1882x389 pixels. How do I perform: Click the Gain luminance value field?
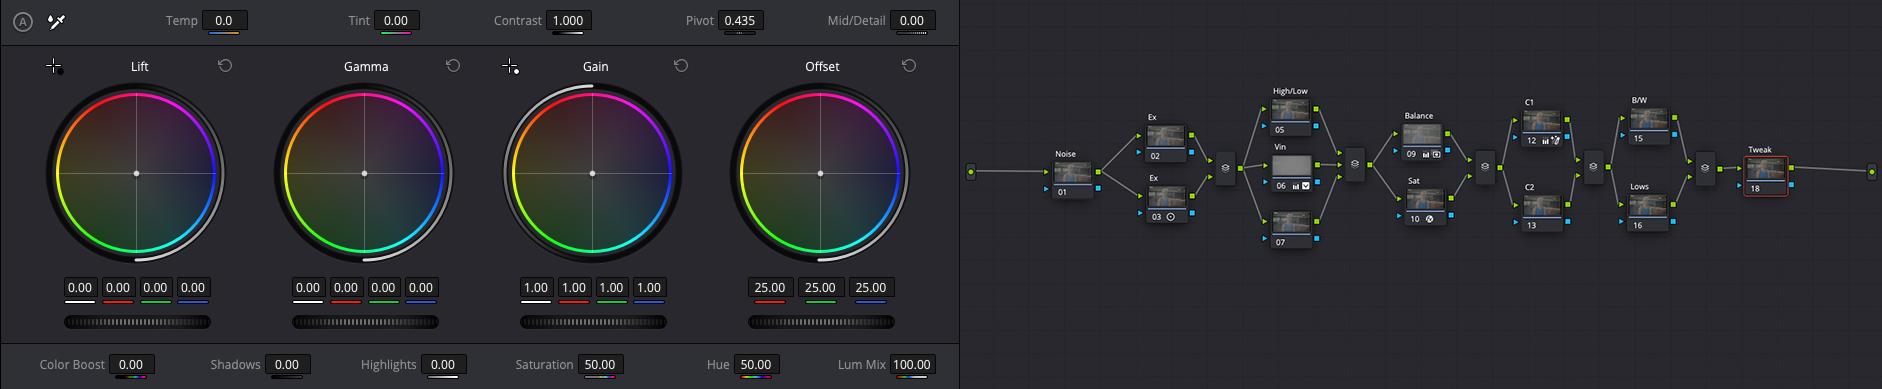coord(536,288)
